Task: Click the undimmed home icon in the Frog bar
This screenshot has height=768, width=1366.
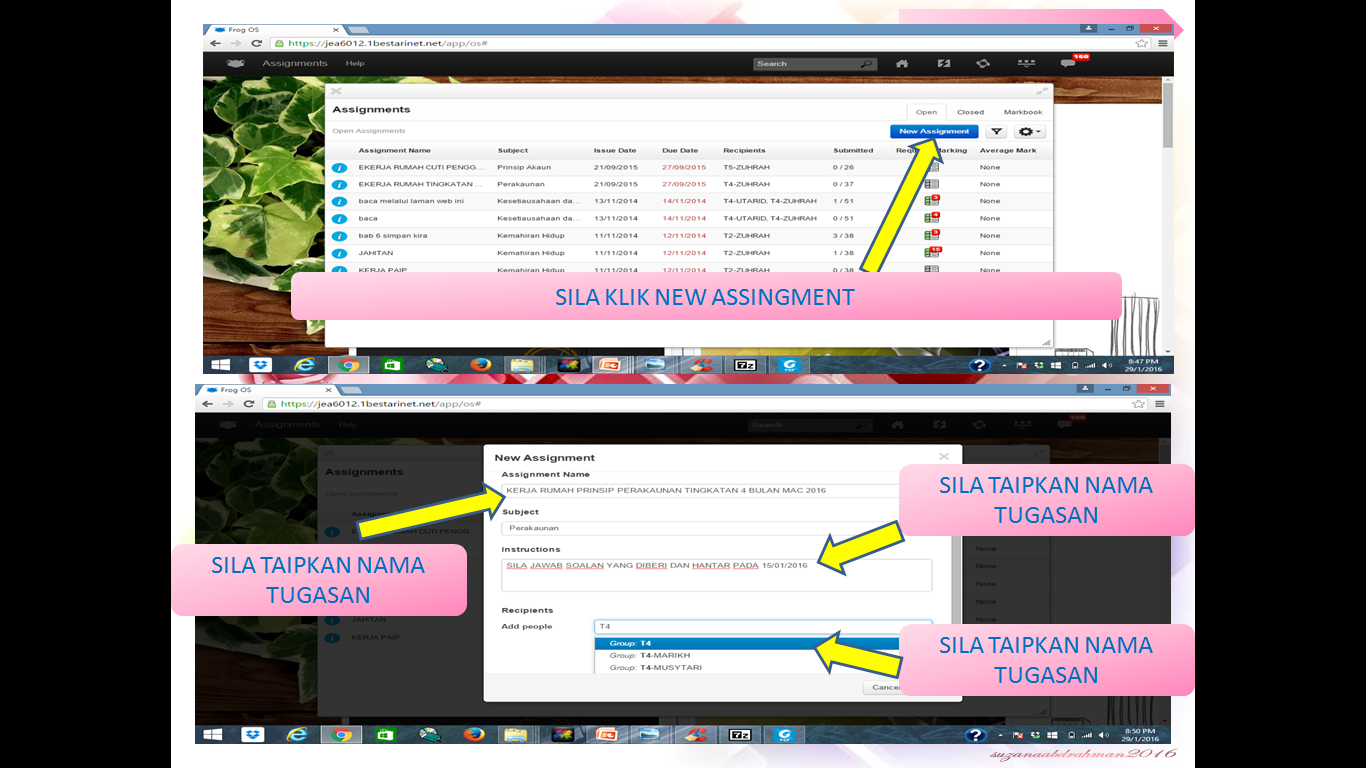Action: point(902,63)
